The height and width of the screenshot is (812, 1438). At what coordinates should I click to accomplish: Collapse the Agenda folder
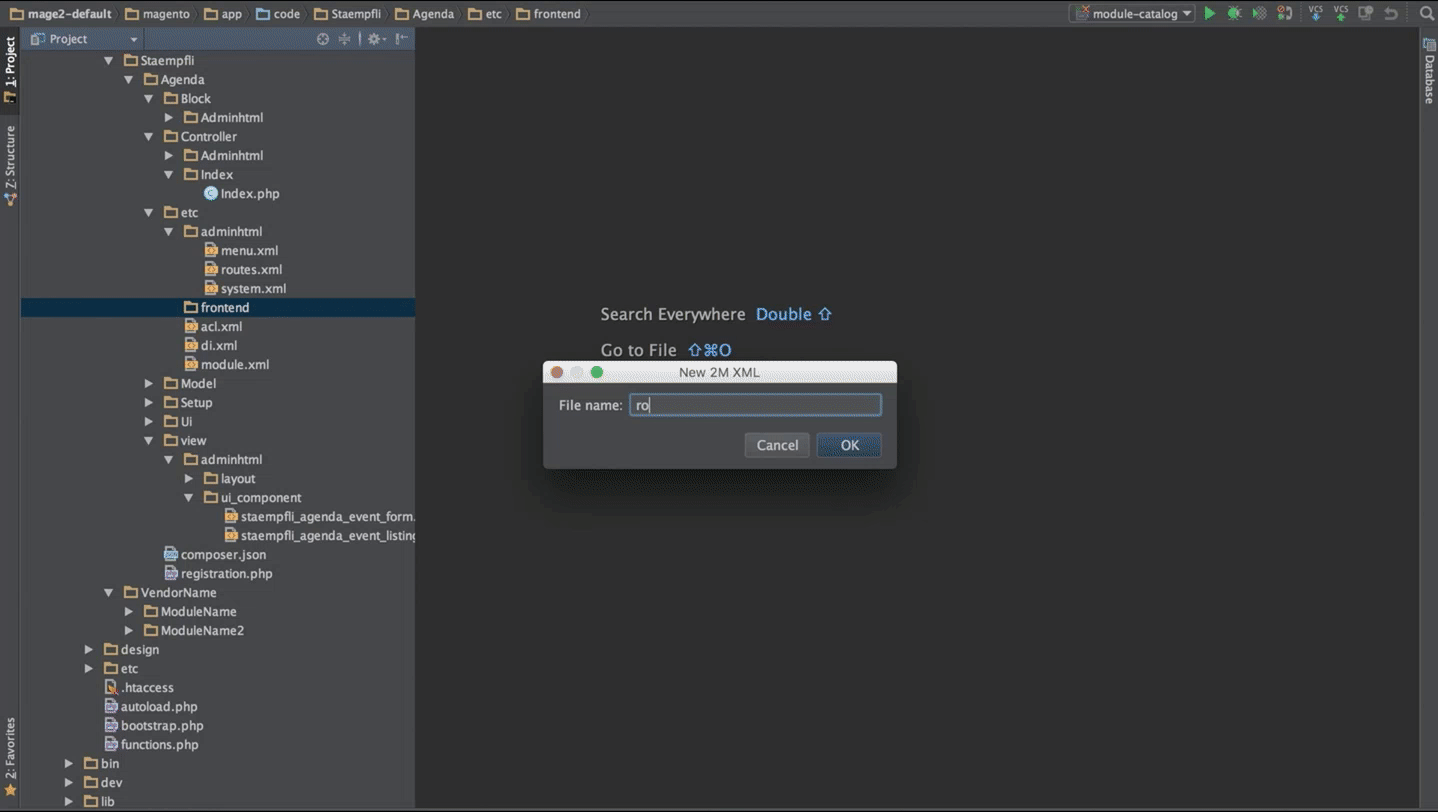coord(129,80)
